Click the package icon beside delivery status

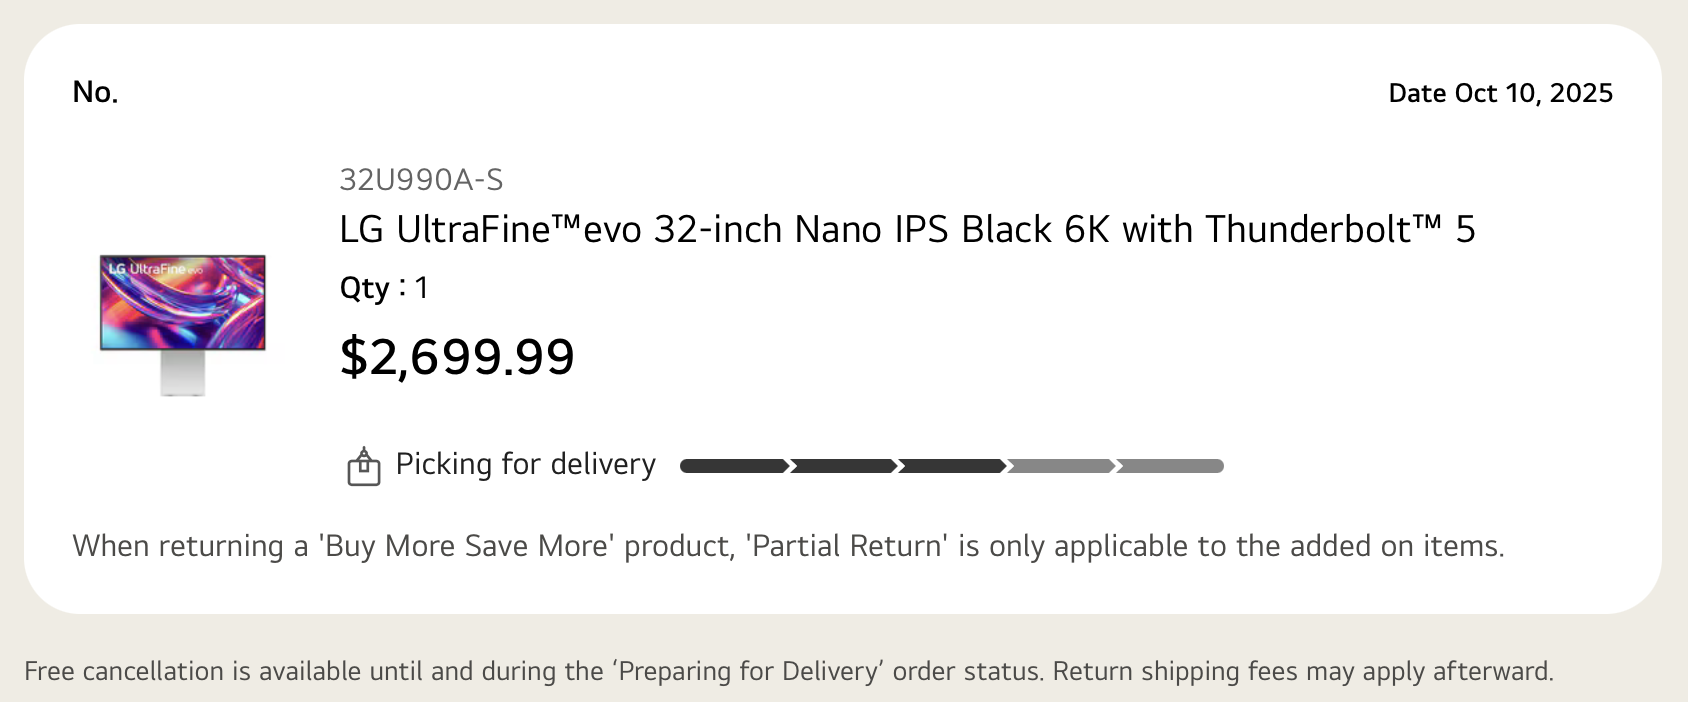click(364, 467)
